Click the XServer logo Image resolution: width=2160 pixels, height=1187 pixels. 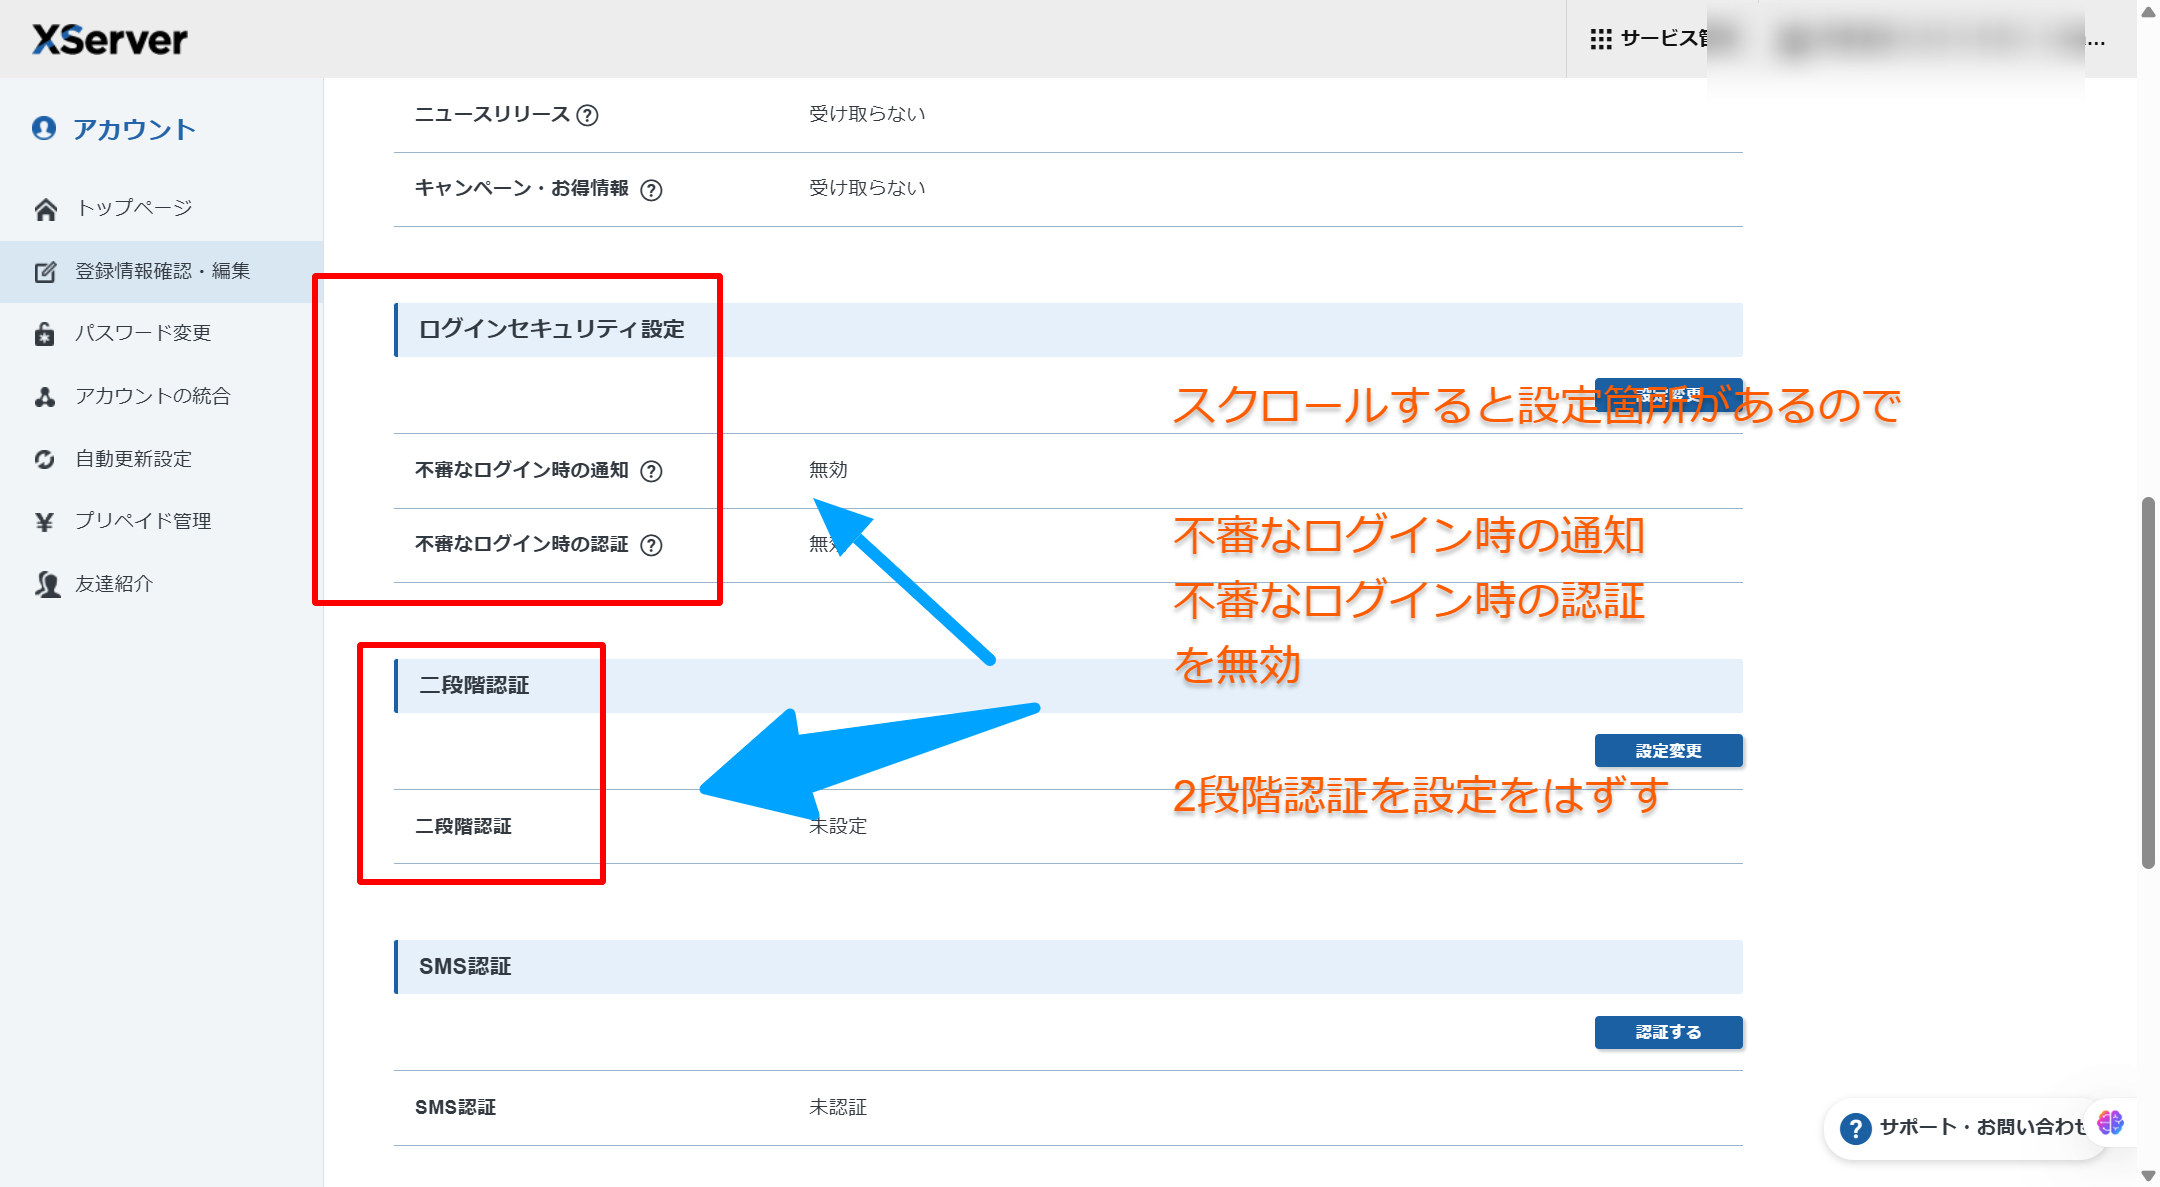pos(110,39)
